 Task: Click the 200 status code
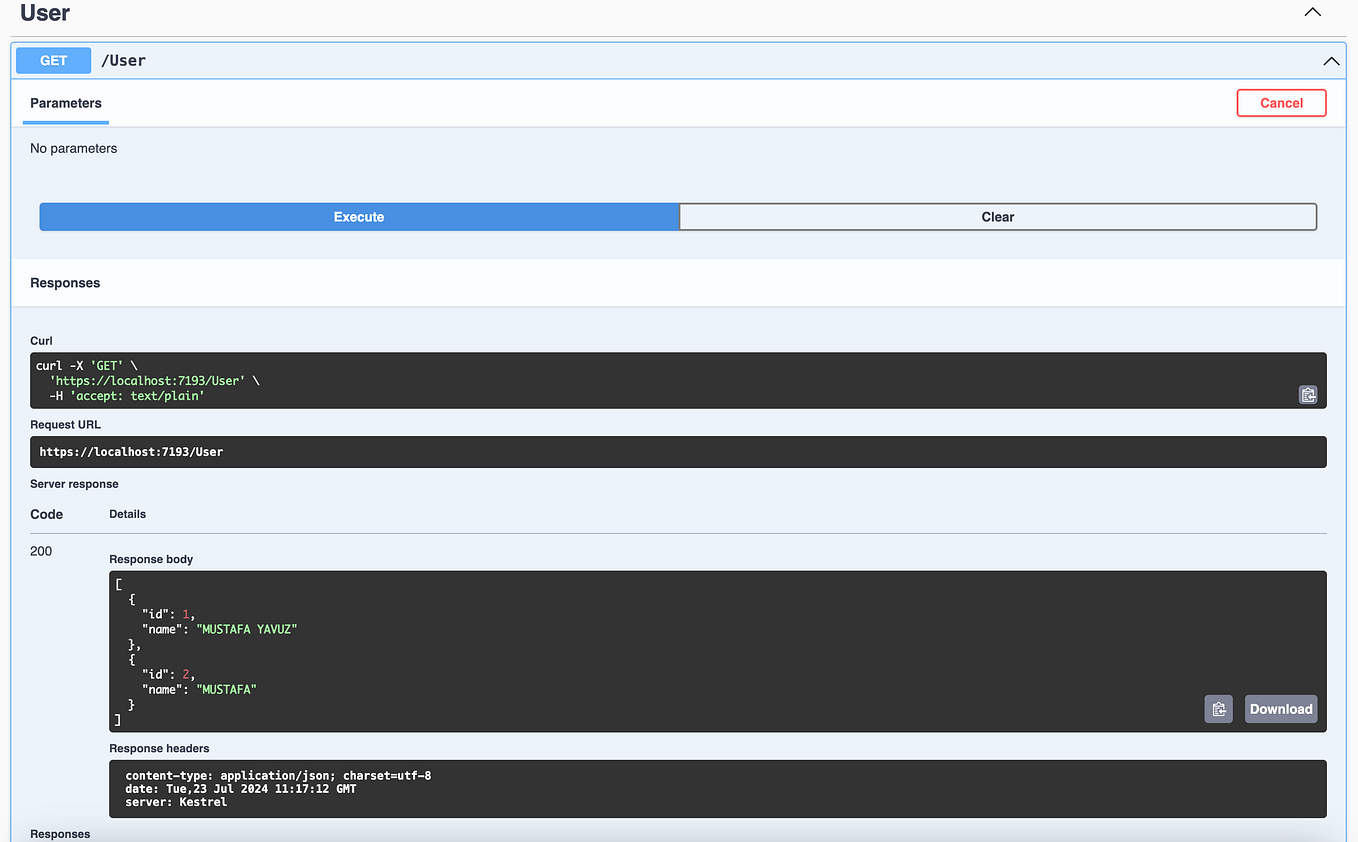coord(40,551)
